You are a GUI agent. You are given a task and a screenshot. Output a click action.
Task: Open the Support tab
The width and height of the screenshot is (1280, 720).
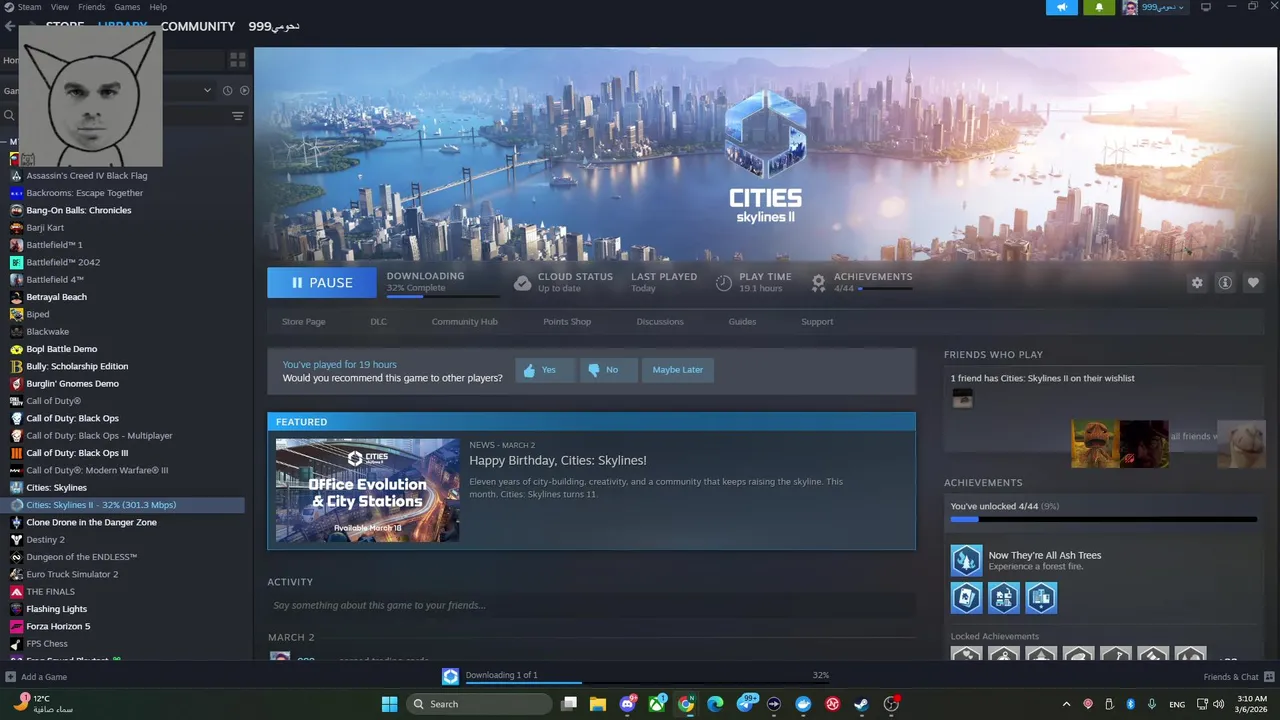[817, 322]
